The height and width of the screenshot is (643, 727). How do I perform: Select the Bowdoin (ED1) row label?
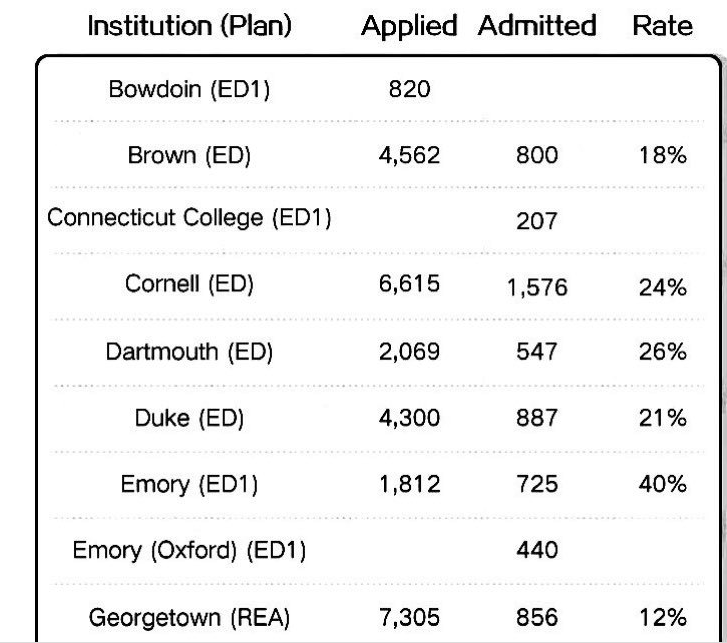190,89
